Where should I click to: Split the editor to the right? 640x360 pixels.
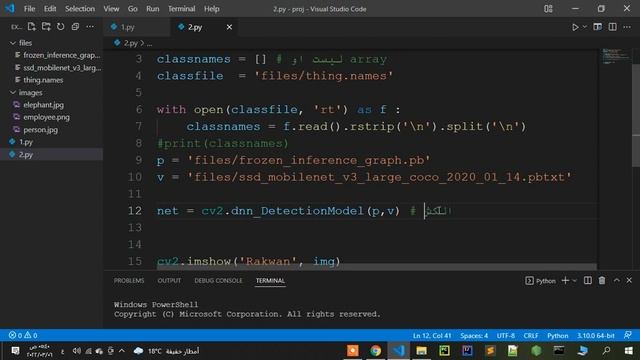[613, 27]
